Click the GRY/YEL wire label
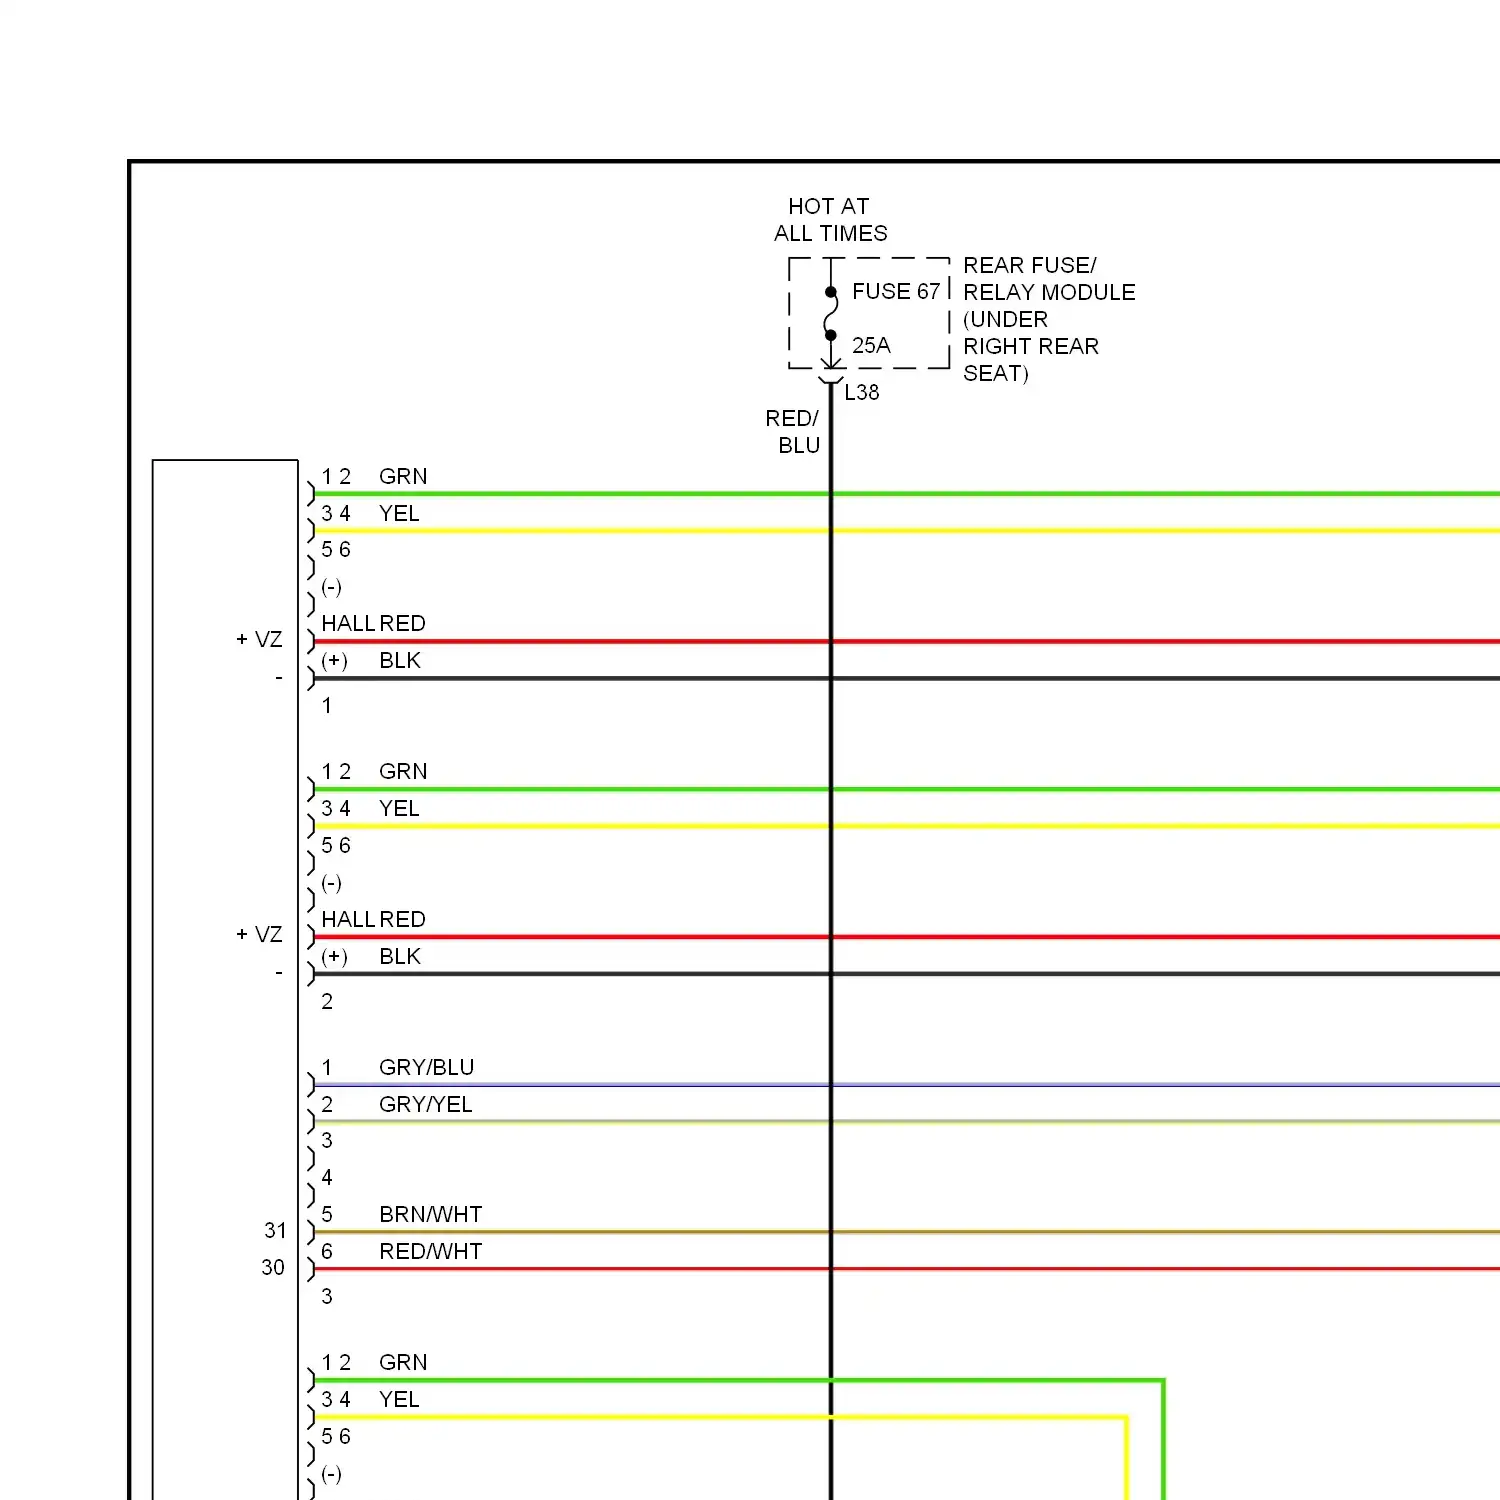 pyautogui.click(x=426, y=1105)
